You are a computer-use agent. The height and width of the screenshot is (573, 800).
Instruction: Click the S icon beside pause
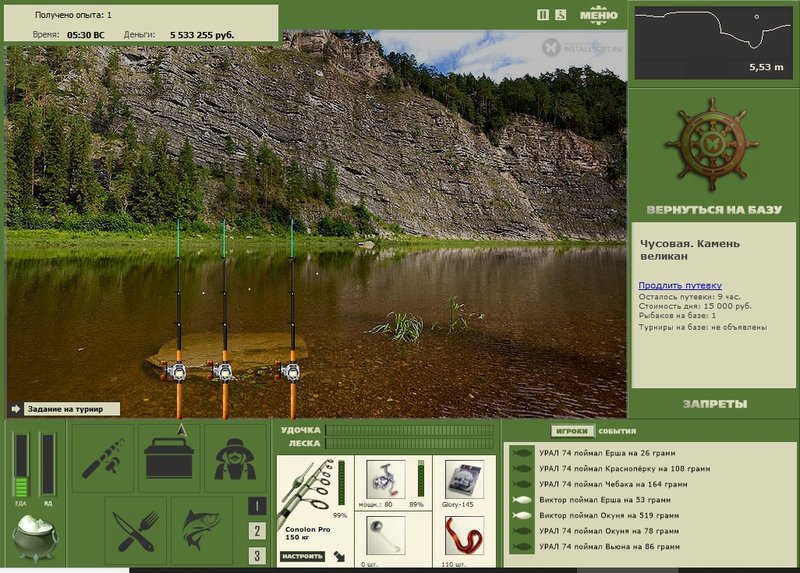(560, 15)
